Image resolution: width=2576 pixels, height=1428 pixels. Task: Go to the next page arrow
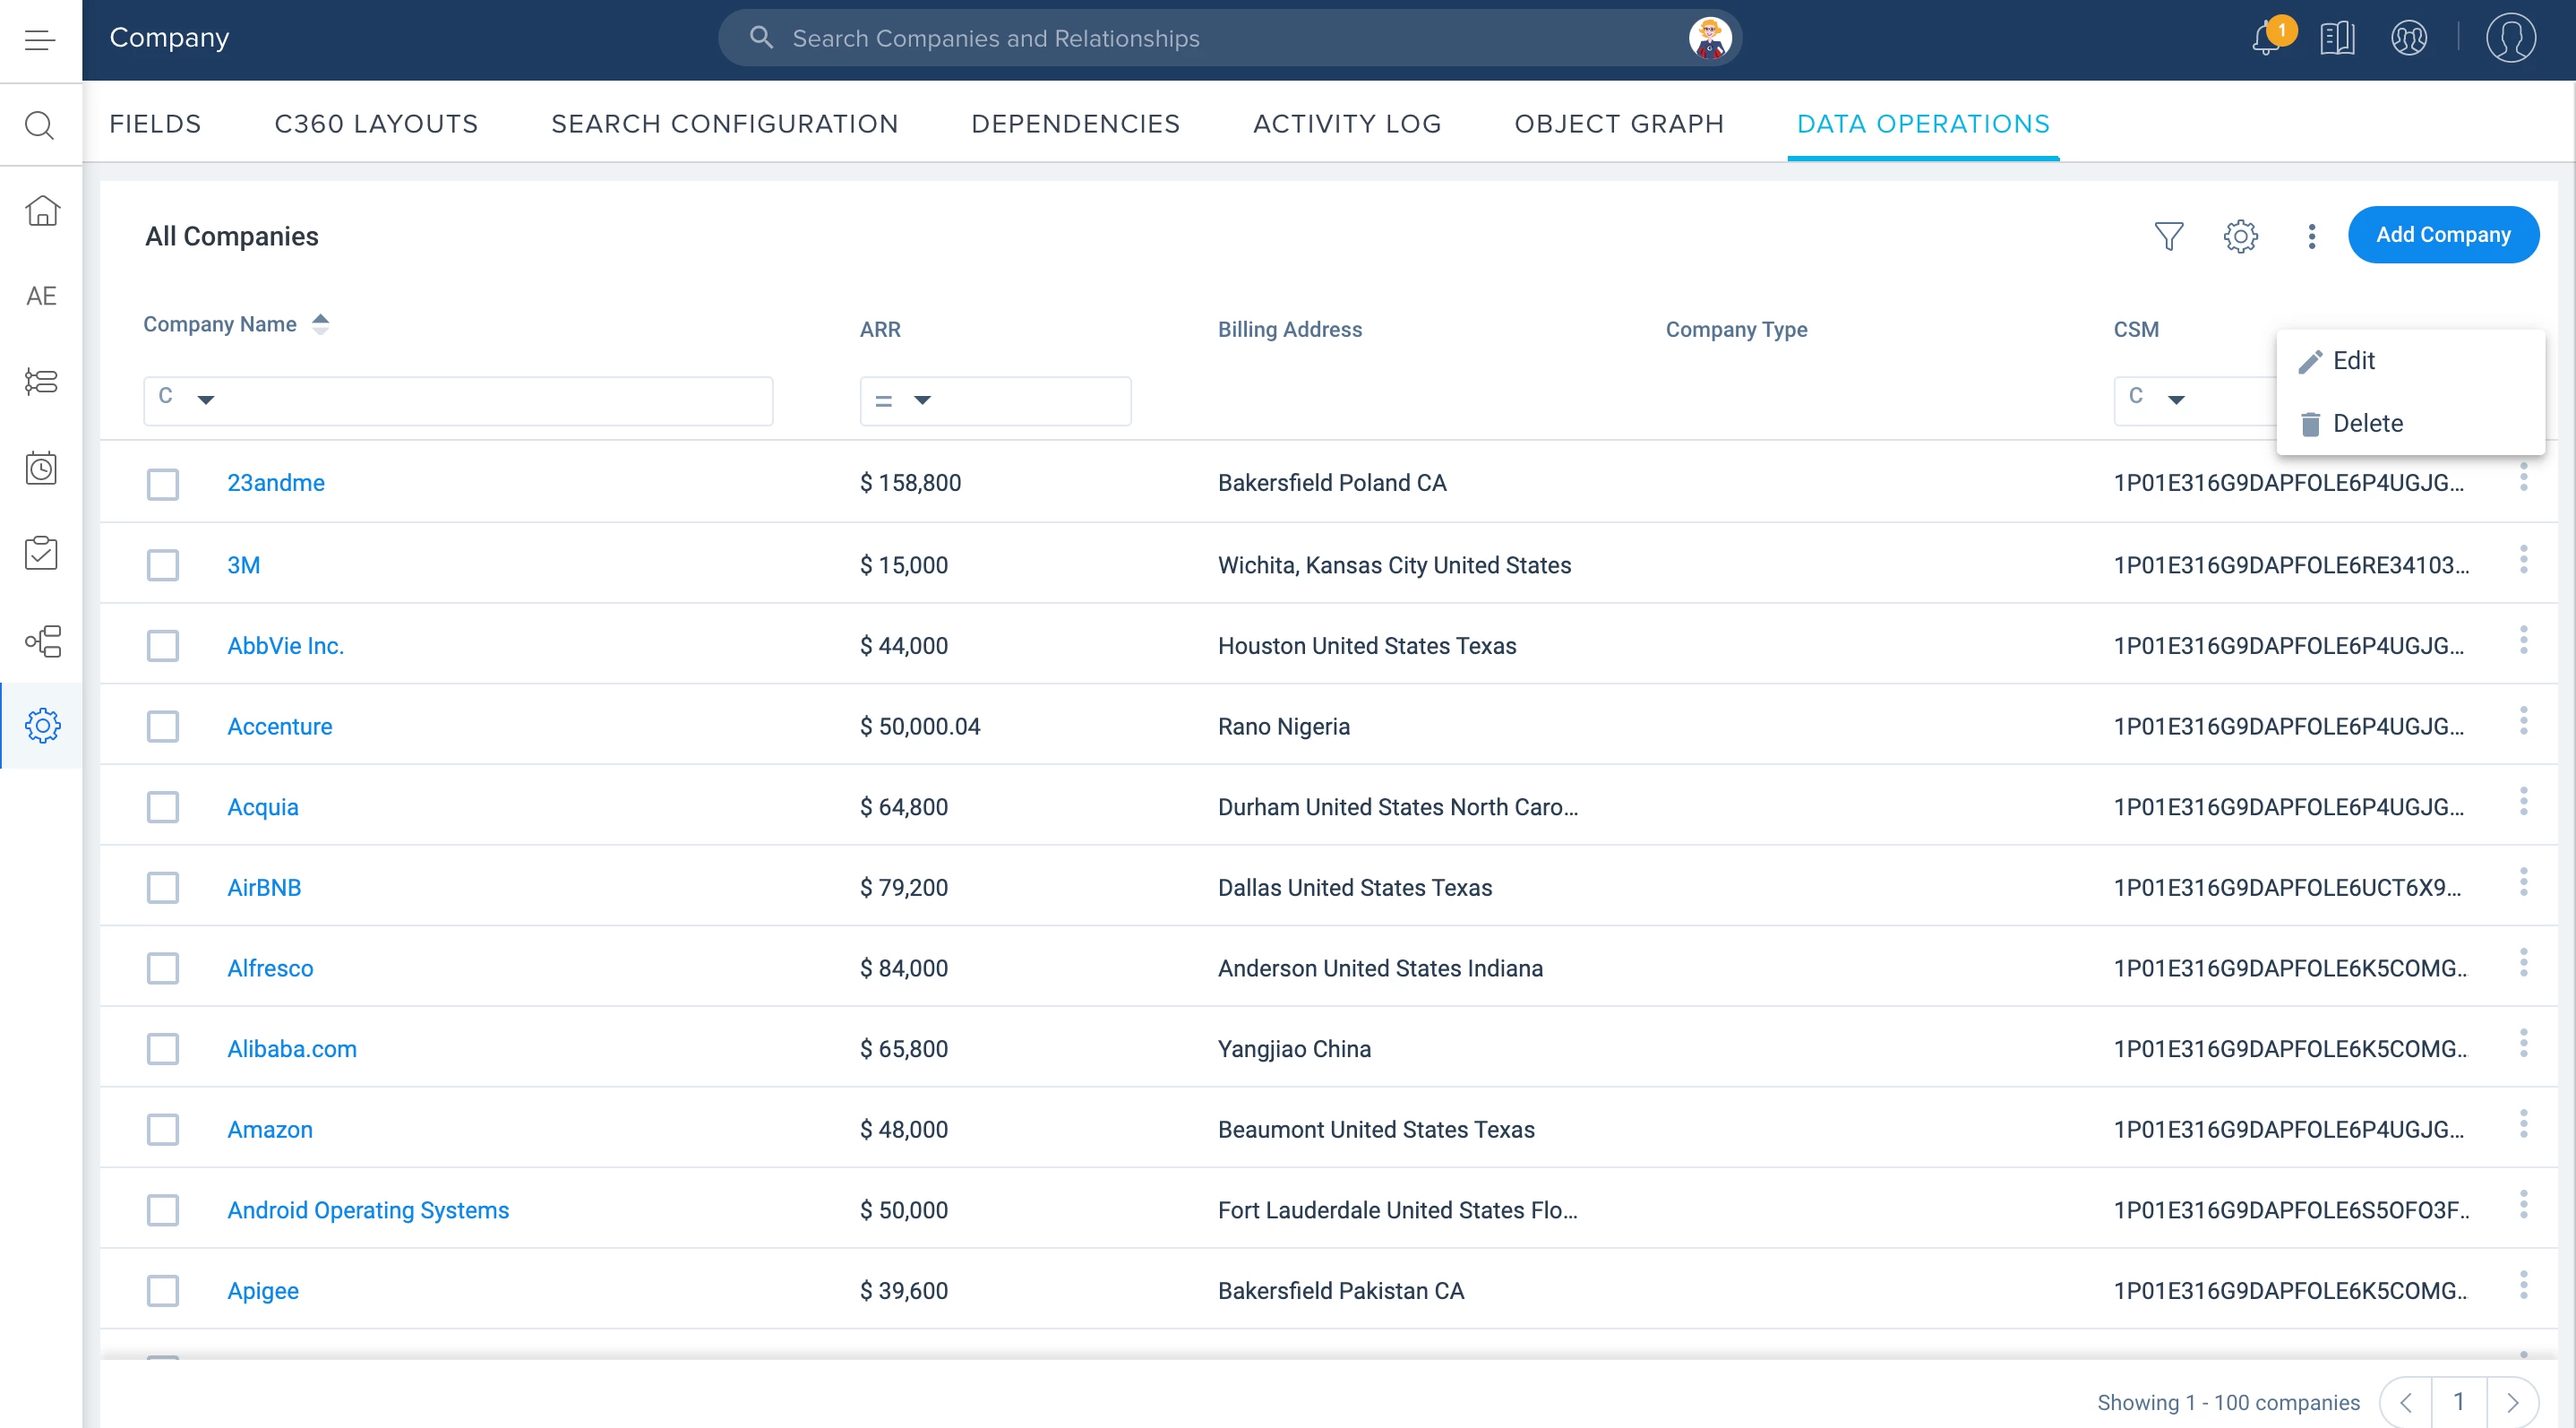[2512, 1402]
